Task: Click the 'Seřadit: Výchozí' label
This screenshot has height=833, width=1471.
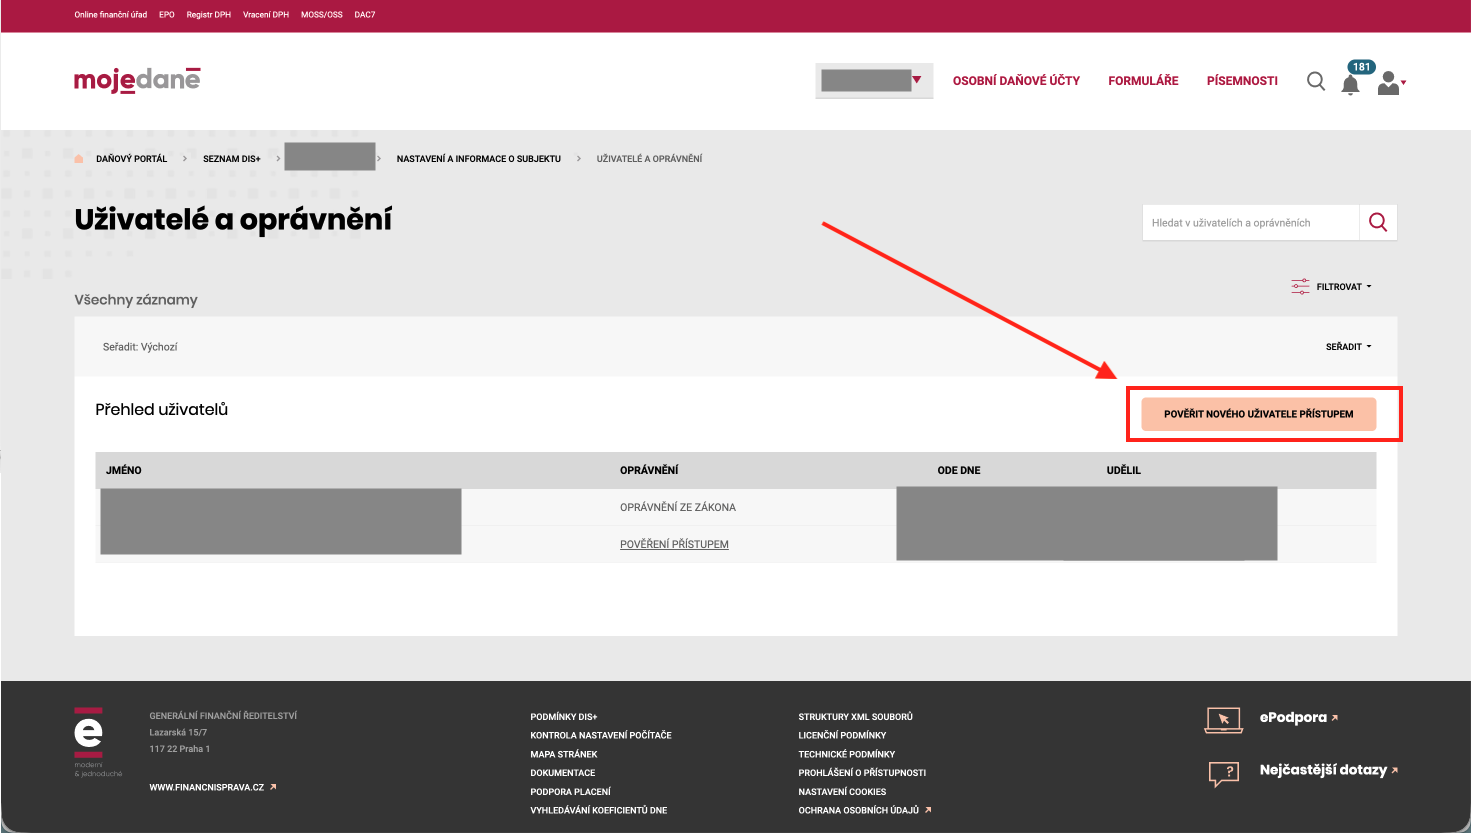Action: [x=140, y=347]
